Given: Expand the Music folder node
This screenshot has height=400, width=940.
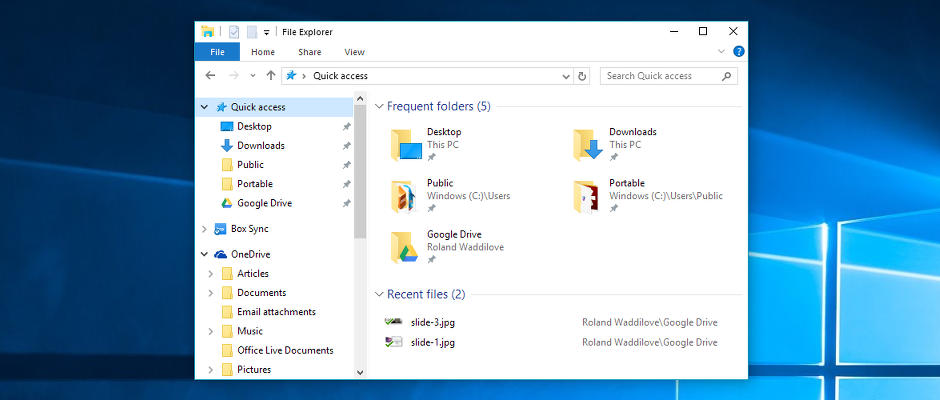Looking at the screenshot, I should 210,332.
